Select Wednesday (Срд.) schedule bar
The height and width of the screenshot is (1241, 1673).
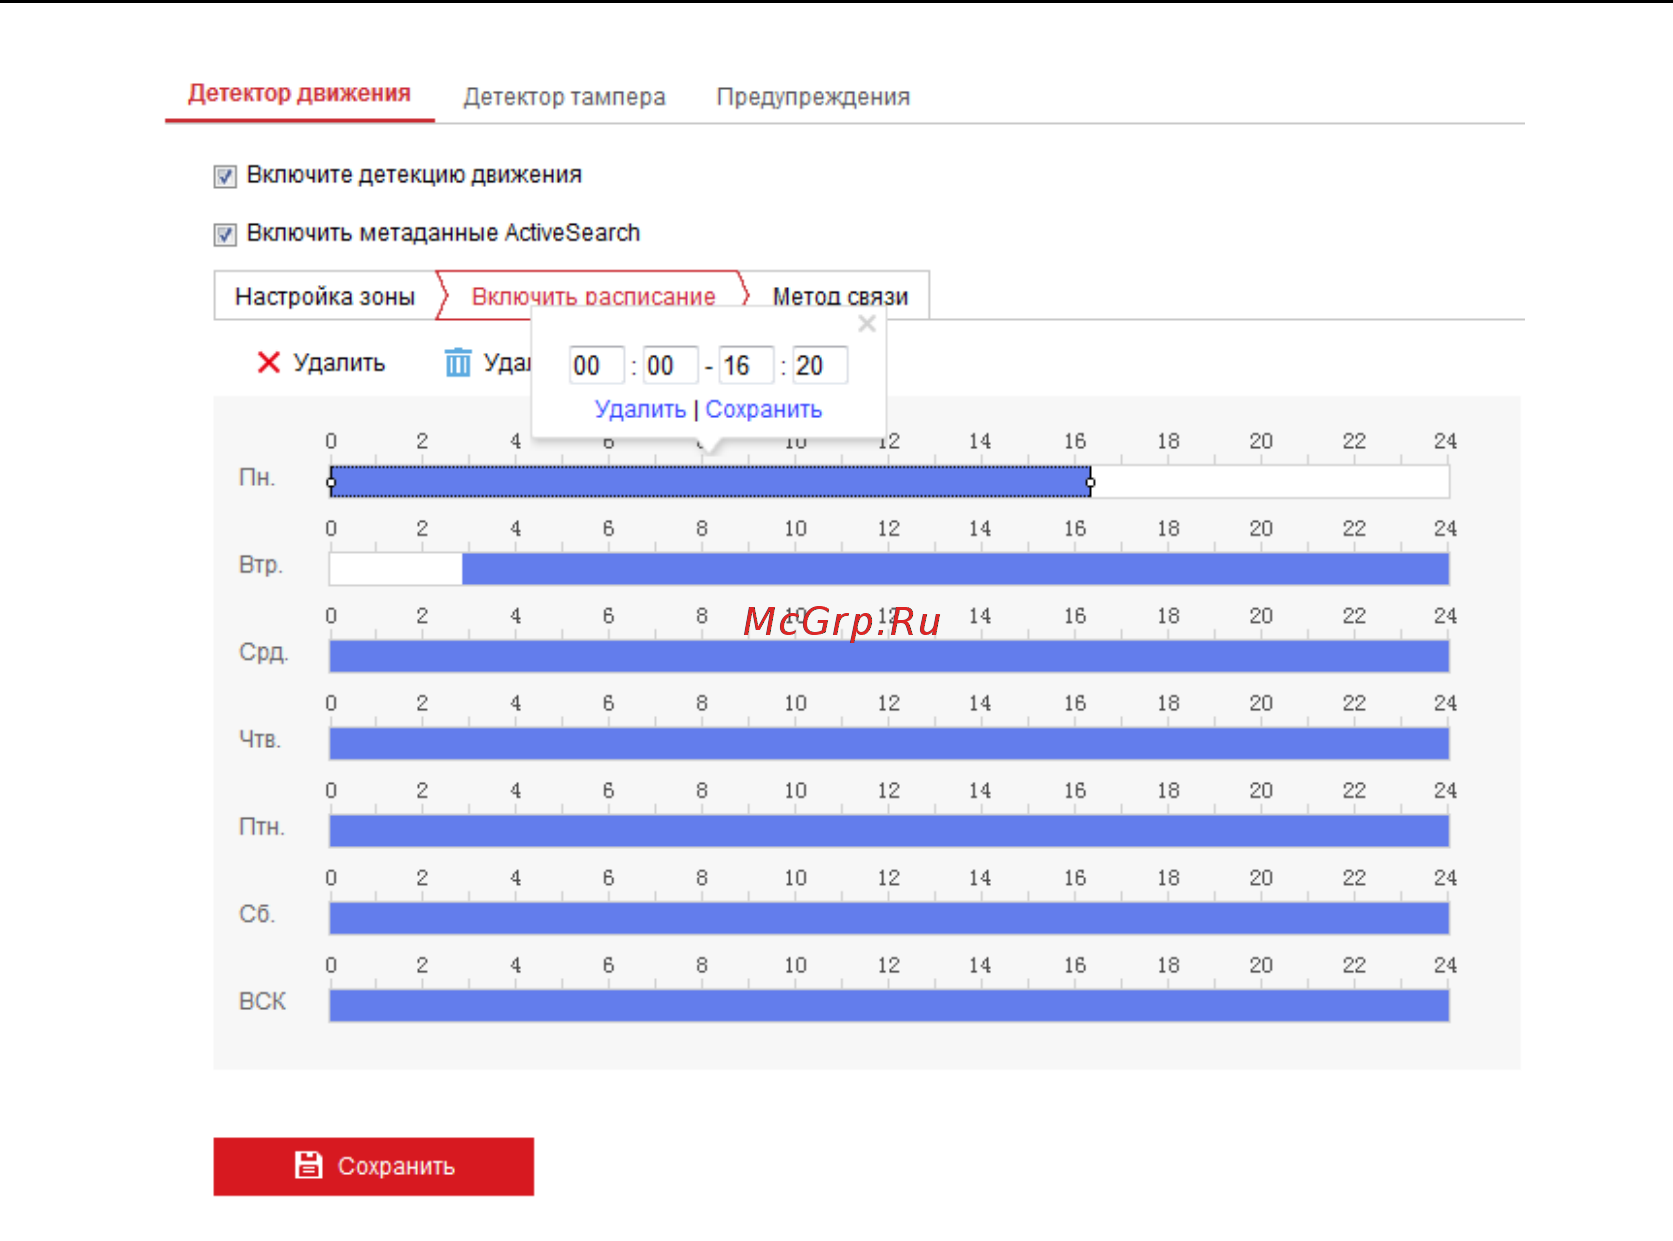889,656
